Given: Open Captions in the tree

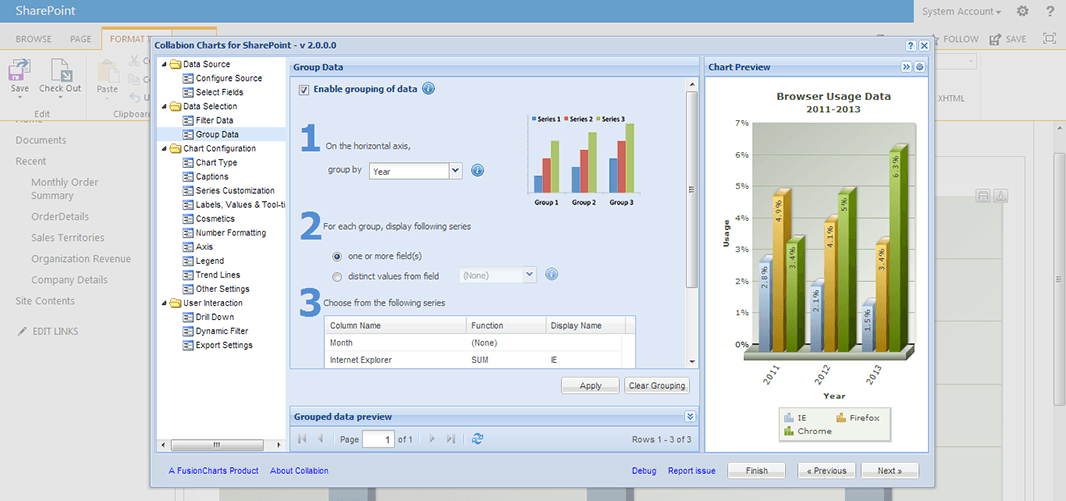Looking at the screenshot, I should tap(212, 177).
